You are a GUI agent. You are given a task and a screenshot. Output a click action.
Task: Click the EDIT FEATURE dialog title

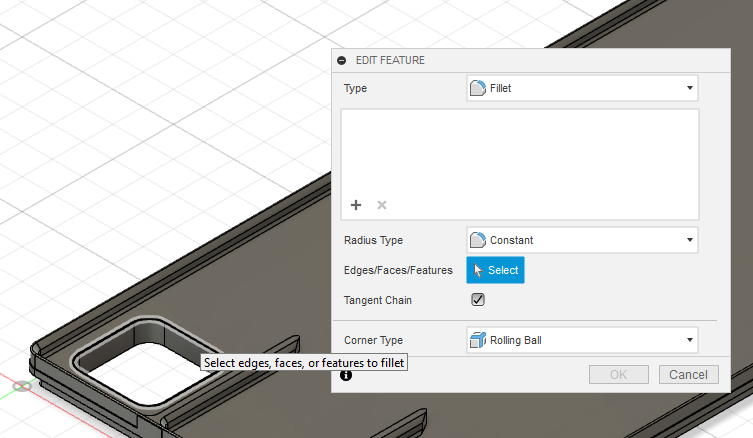[390, 61]
